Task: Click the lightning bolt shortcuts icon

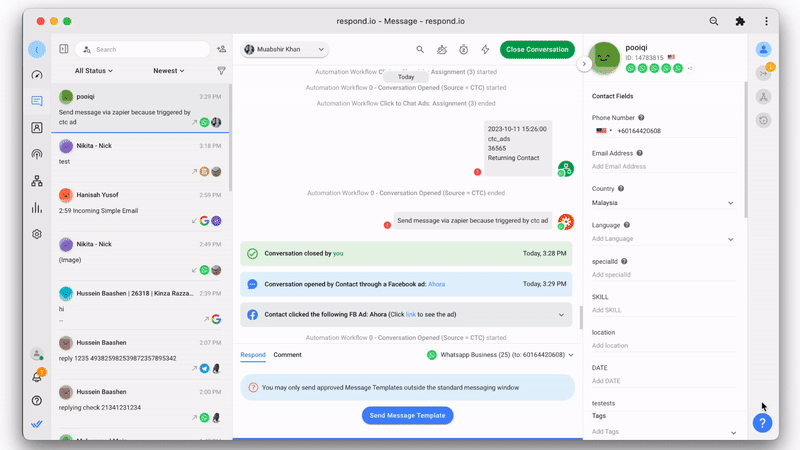Action: (485, 49)
